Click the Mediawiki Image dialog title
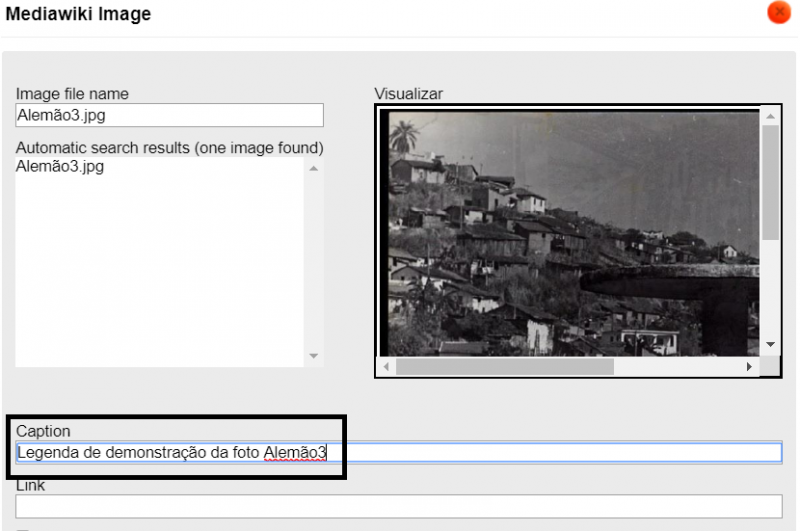800x531 pixels. tap(79, 14)
